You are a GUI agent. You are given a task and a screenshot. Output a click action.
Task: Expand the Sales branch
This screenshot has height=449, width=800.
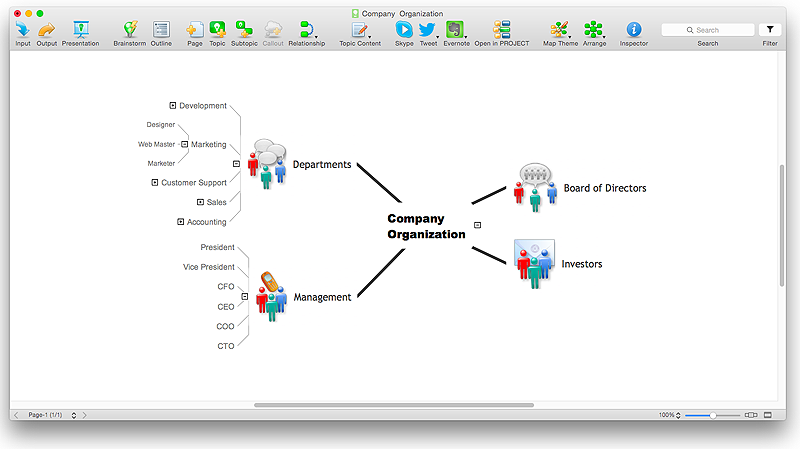201,202
